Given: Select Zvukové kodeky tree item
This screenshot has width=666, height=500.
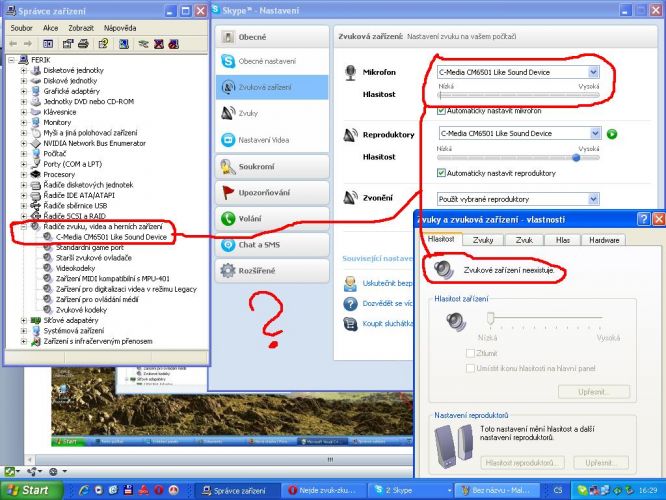Looking at the screenshot, I should (x=81, y=310).
